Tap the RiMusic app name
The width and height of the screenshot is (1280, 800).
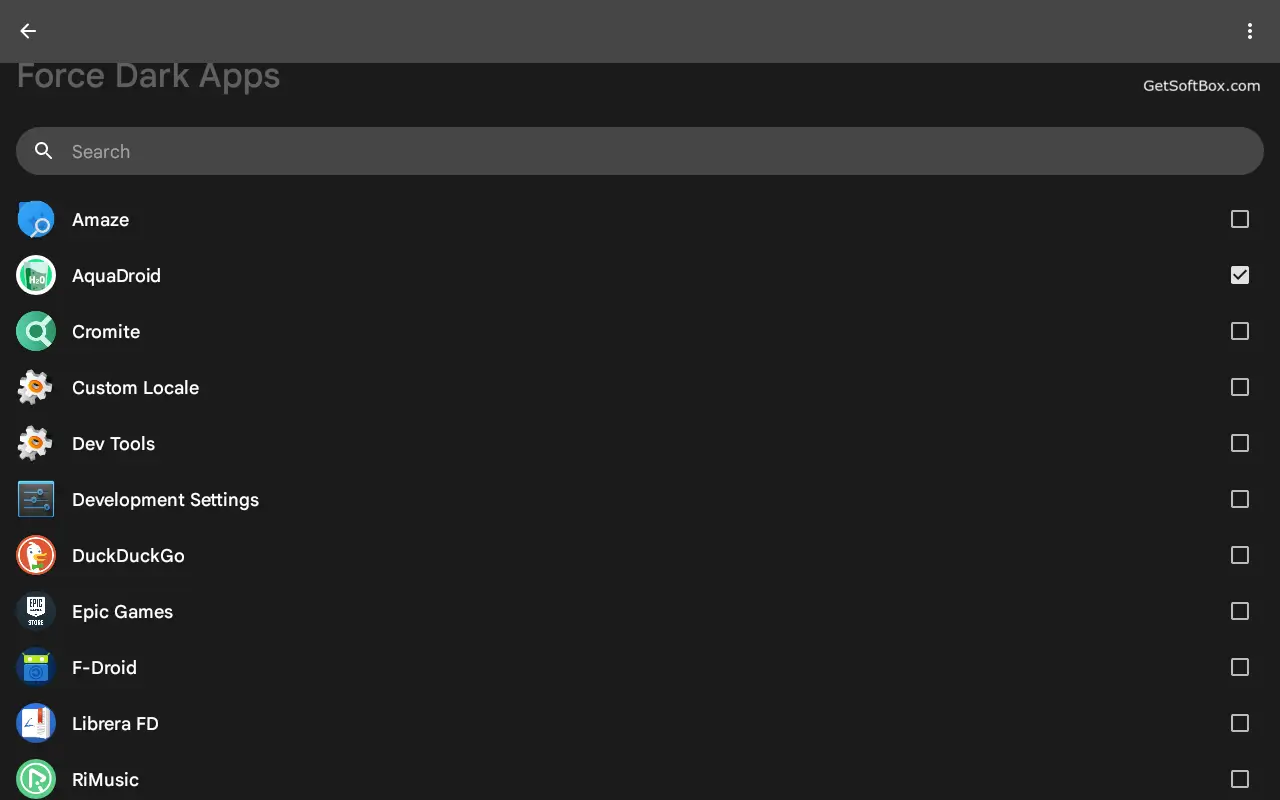click(x=105, y=780)
